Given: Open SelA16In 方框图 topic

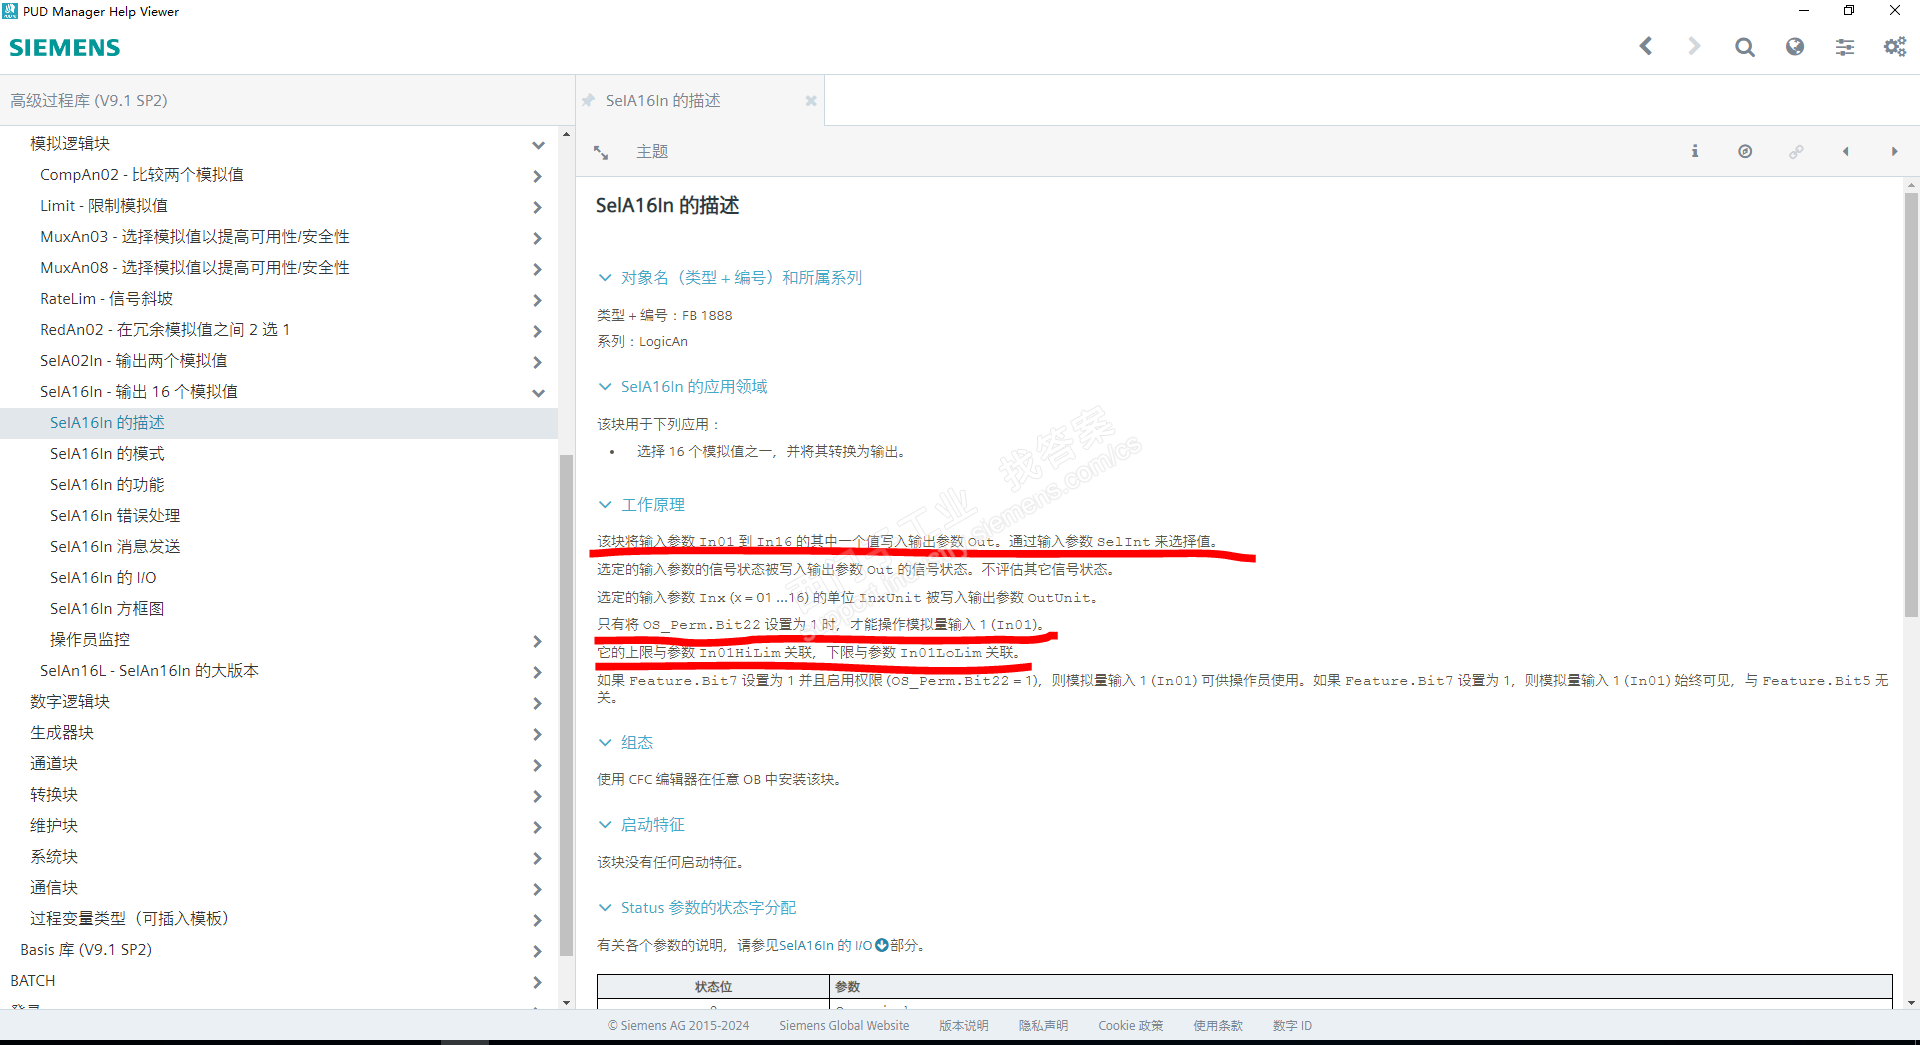Looking at the screenshot, I should (x=107, y=609).
